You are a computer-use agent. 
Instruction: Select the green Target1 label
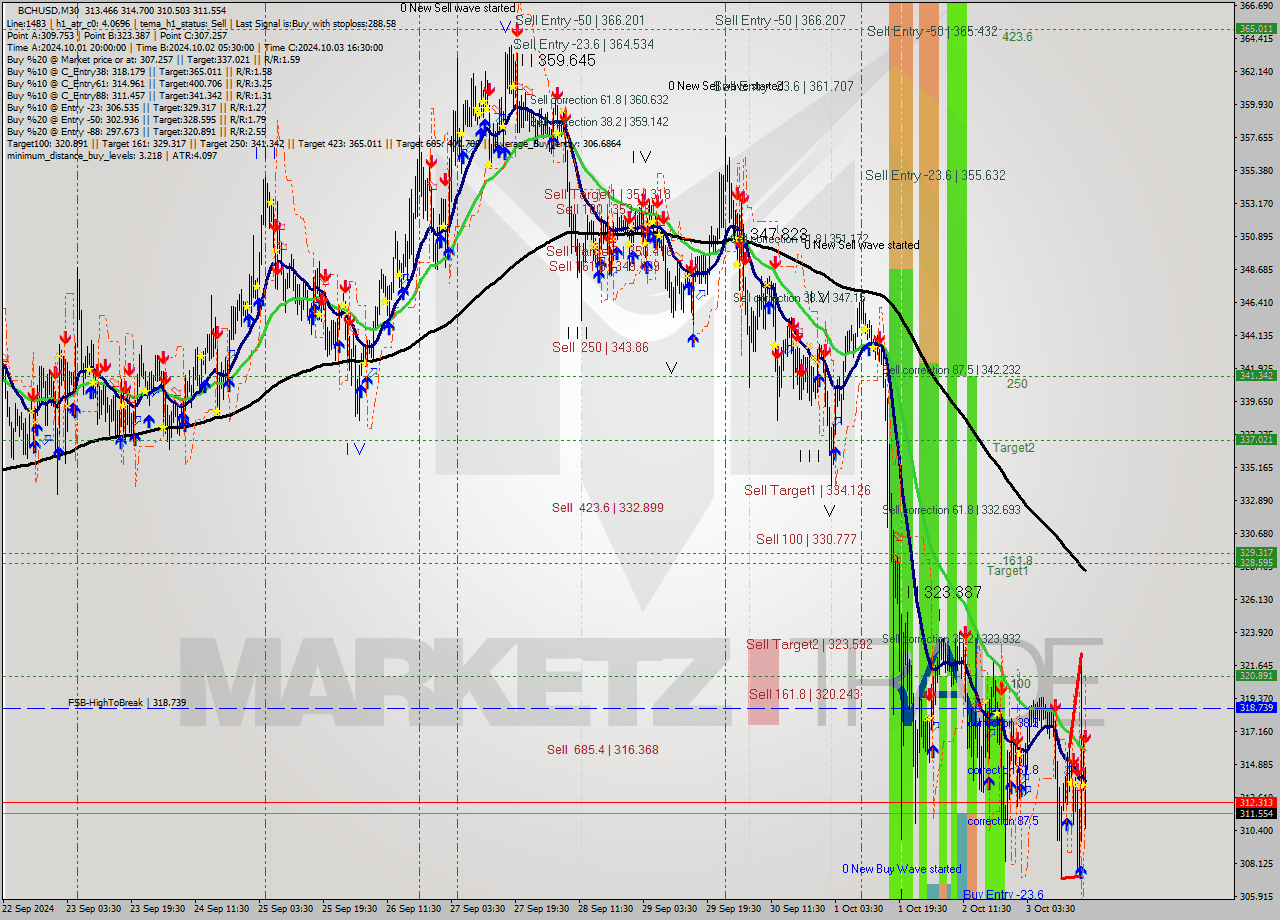[x=1008, y=571]
